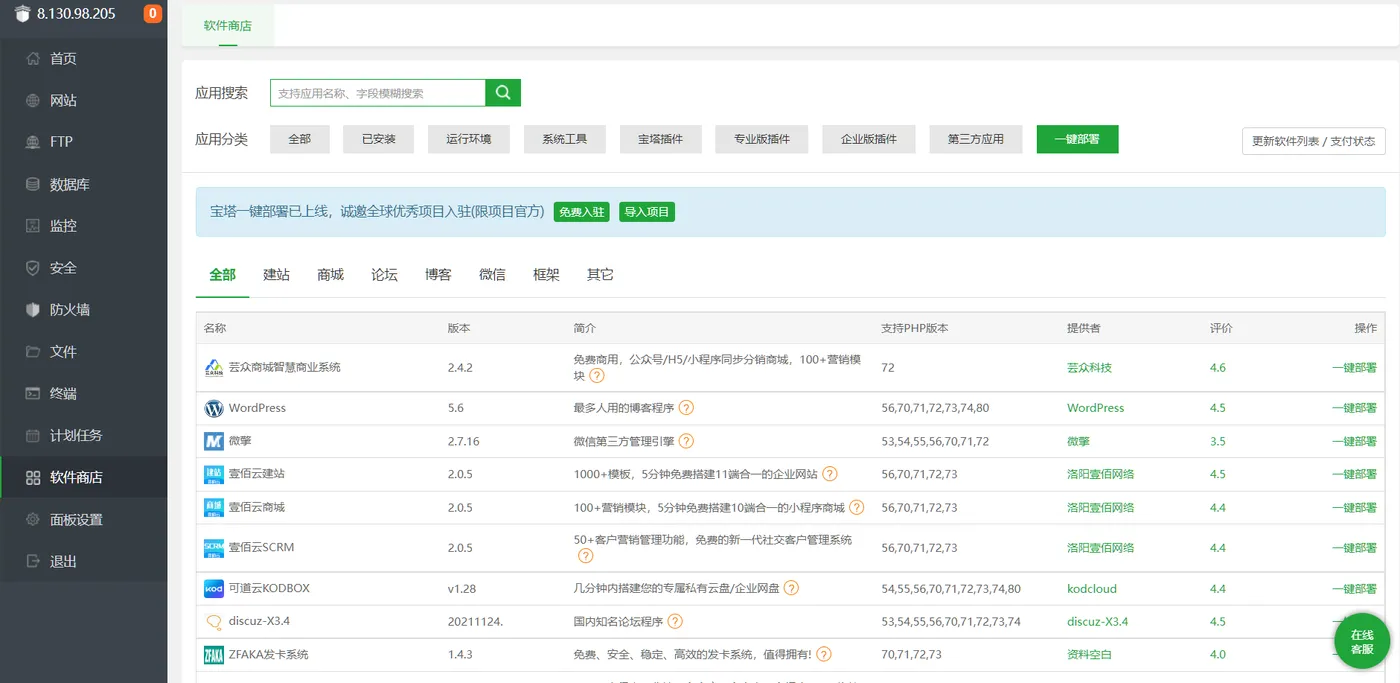
Task: Switch to the 微信 category tab
Action: click(x=493, y=275)
